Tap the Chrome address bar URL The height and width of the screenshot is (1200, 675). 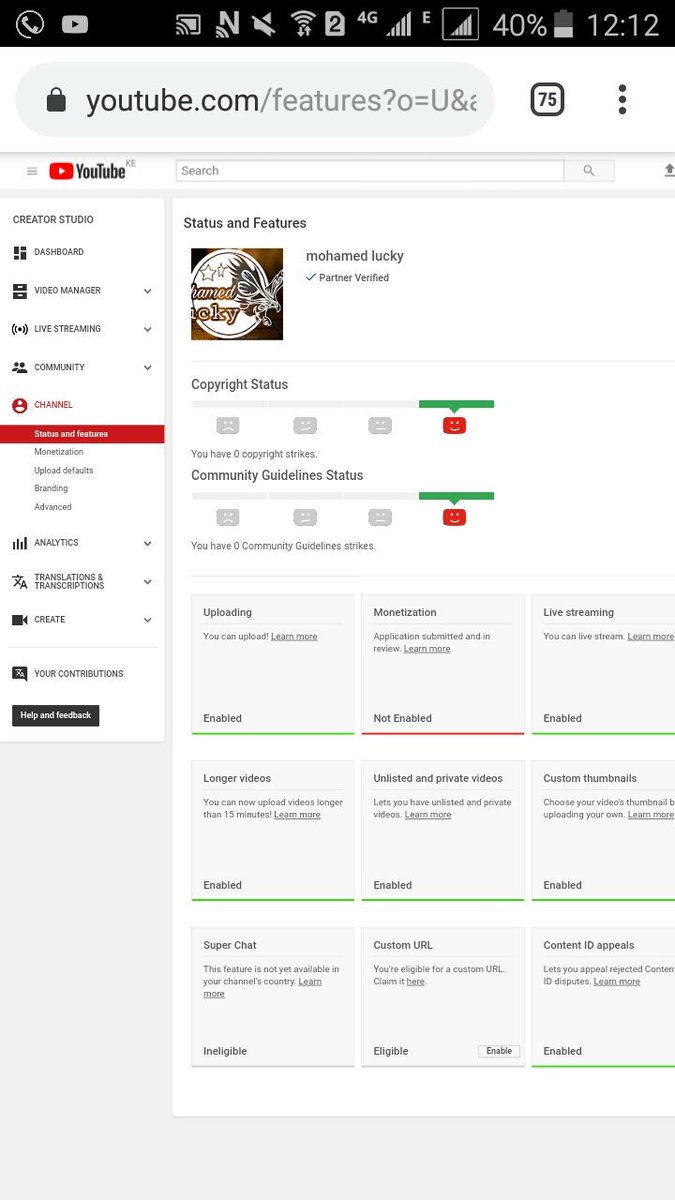tap(280, 100)
